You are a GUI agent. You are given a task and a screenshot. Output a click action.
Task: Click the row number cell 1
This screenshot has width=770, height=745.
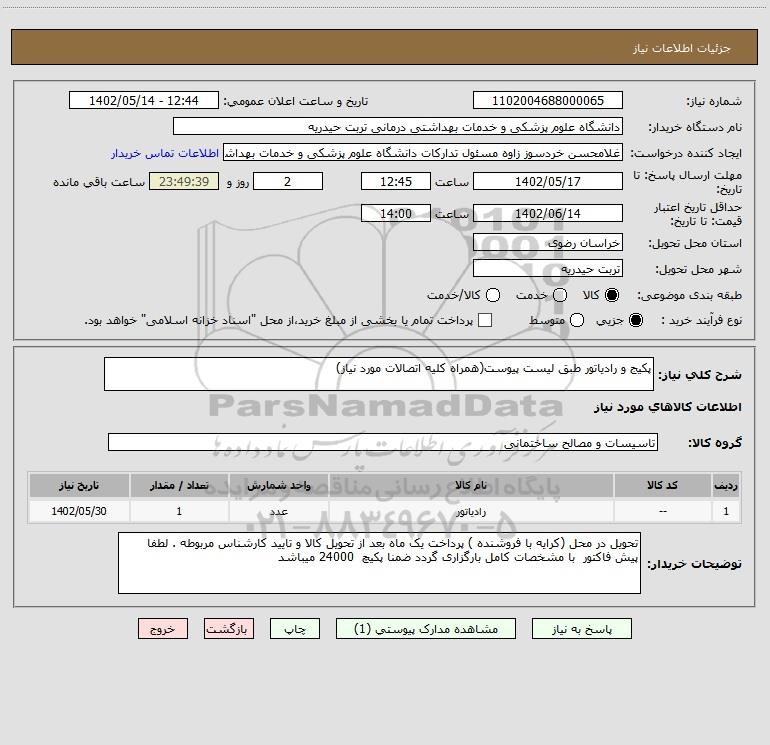(x=726, y=511)
